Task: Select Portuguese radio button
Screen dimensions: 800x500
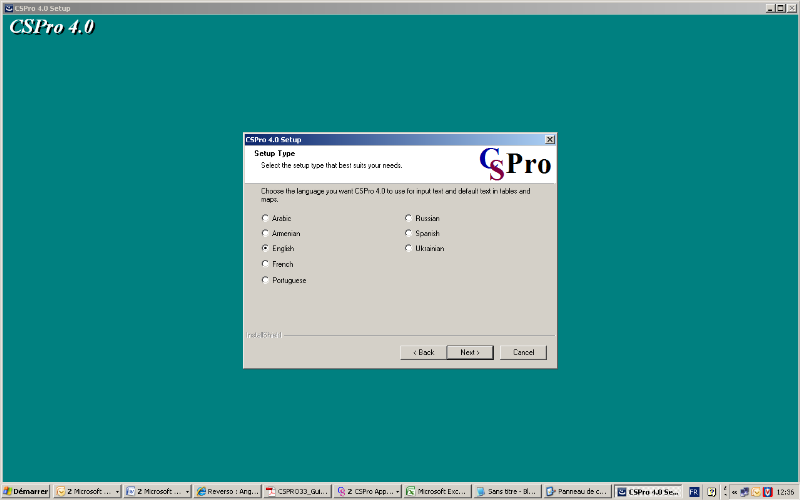Action: 265,280
